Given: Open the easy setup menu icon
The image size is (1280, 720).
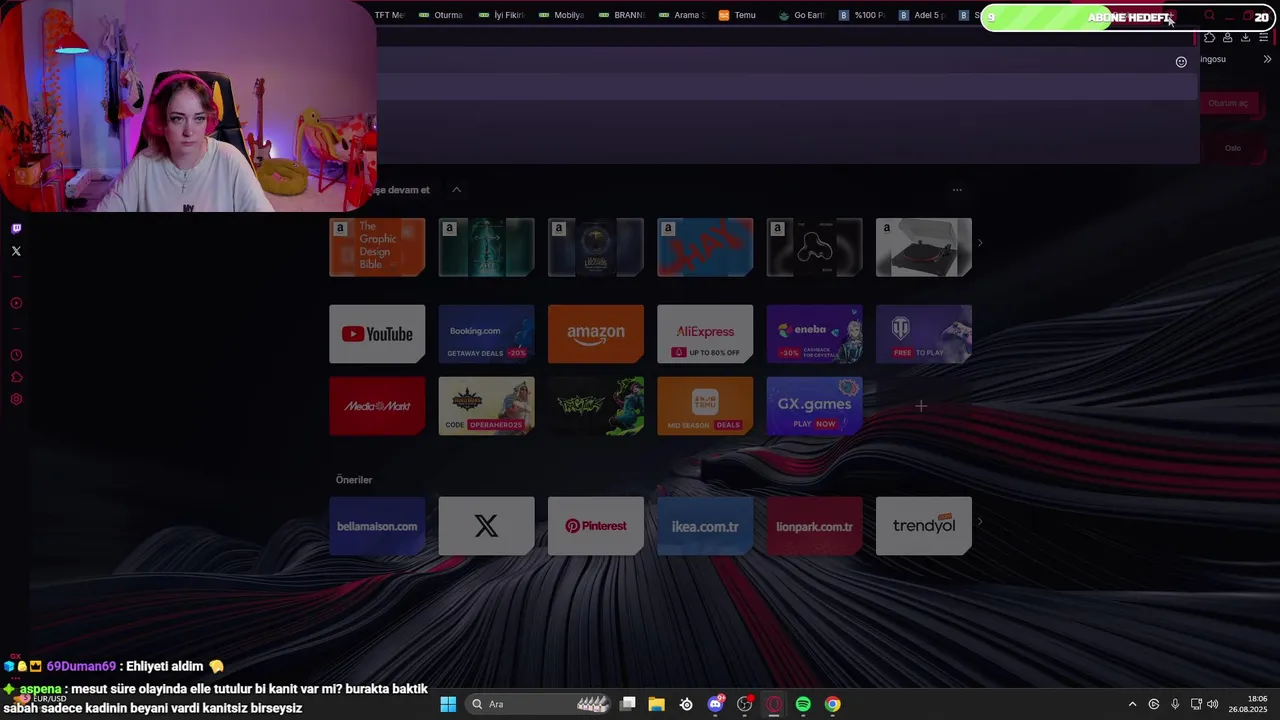Looking at the screenshot, I should pos(1264,38).
